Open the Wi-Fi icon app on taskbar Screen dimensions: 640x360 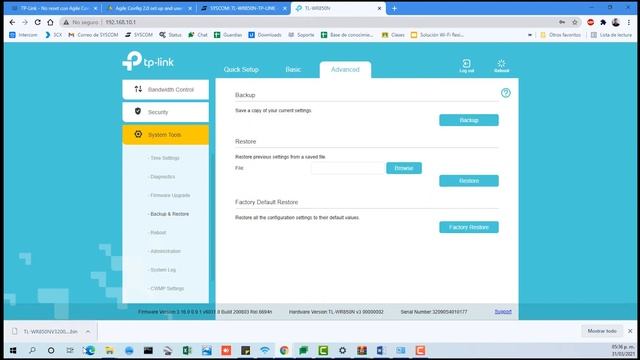(x=264, y=350)
